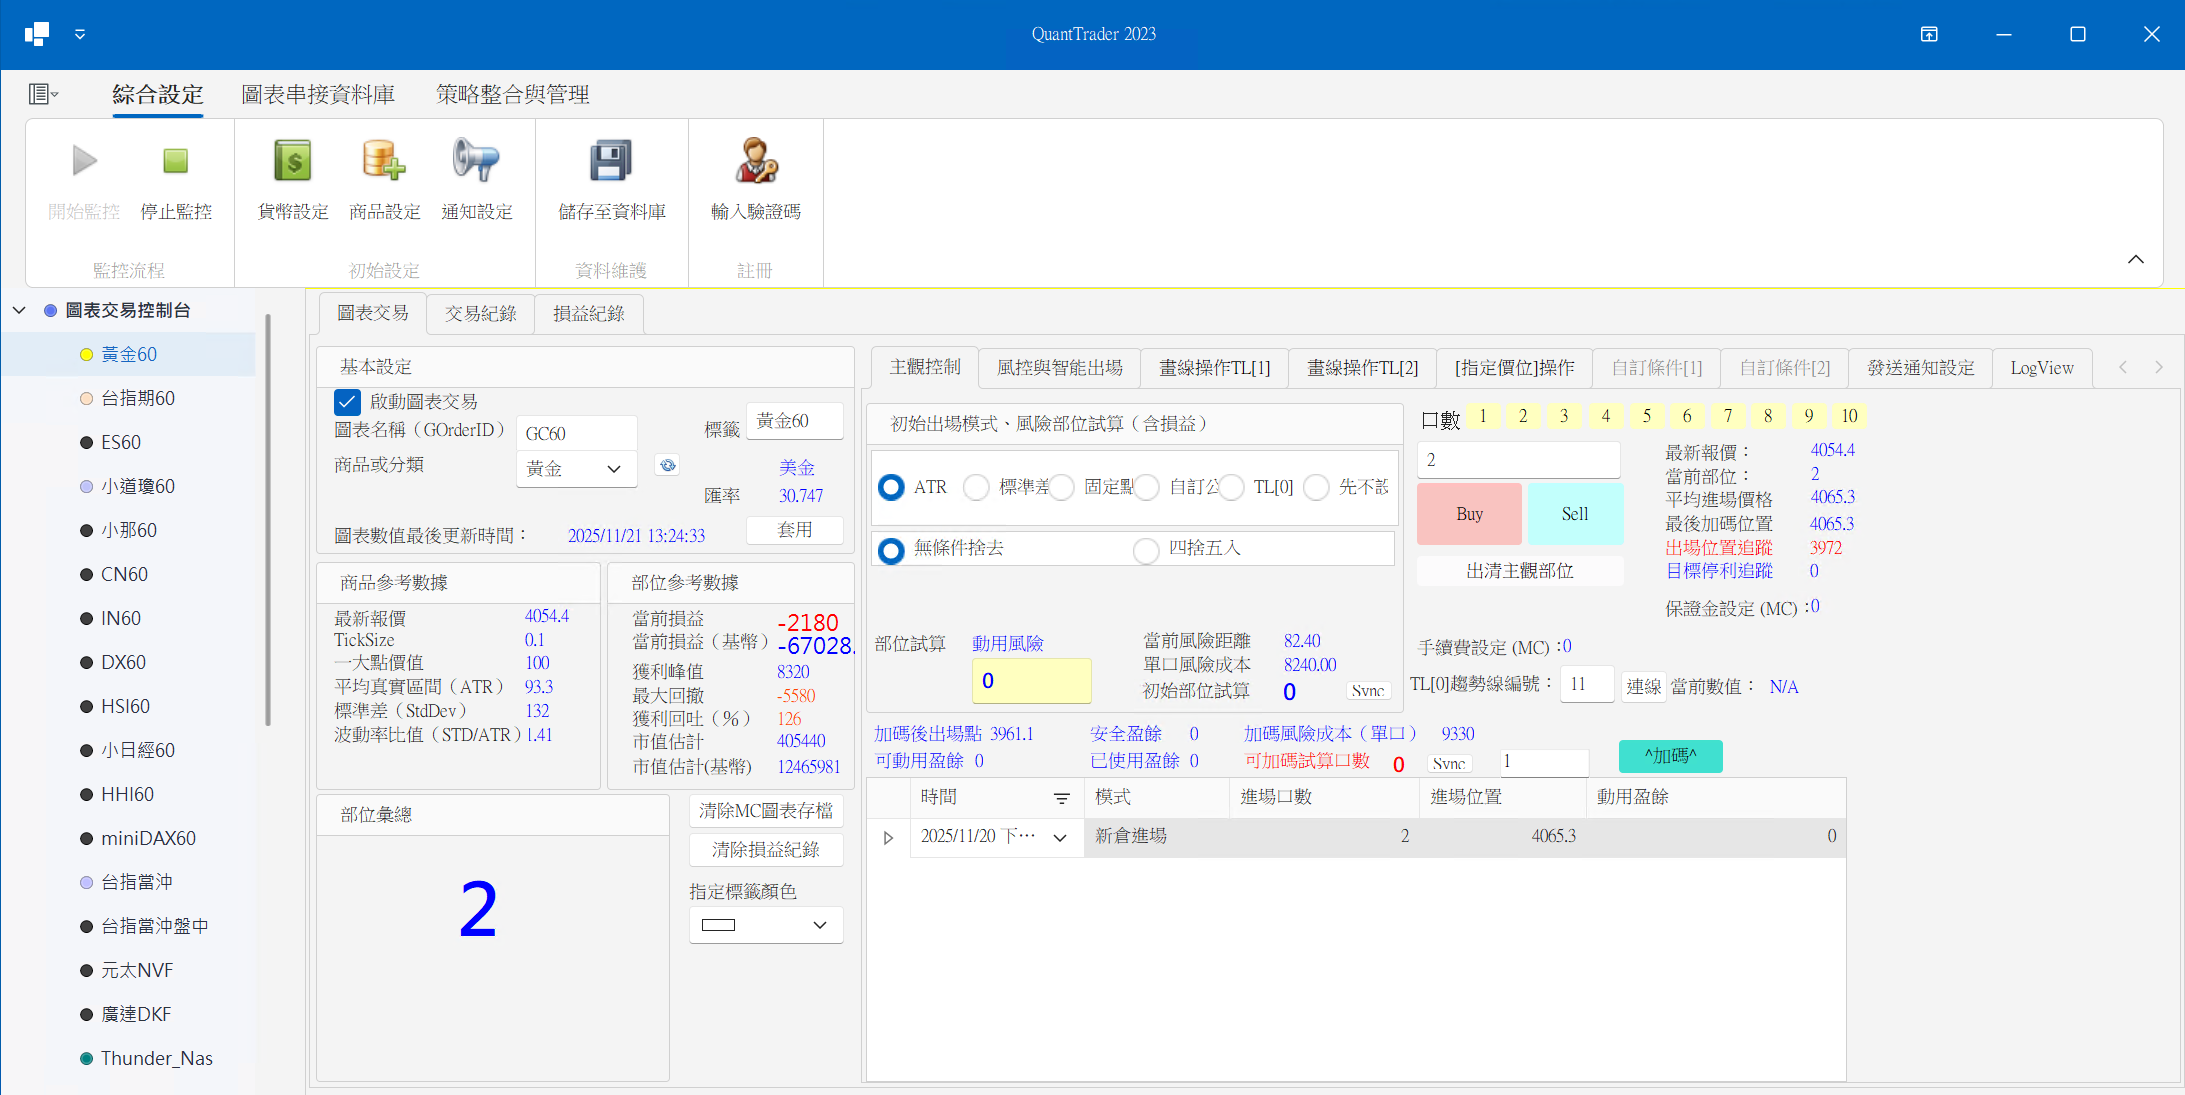Switch to the 損益紀錄 tab
Screen dimensions: 2185x1095
588,313
